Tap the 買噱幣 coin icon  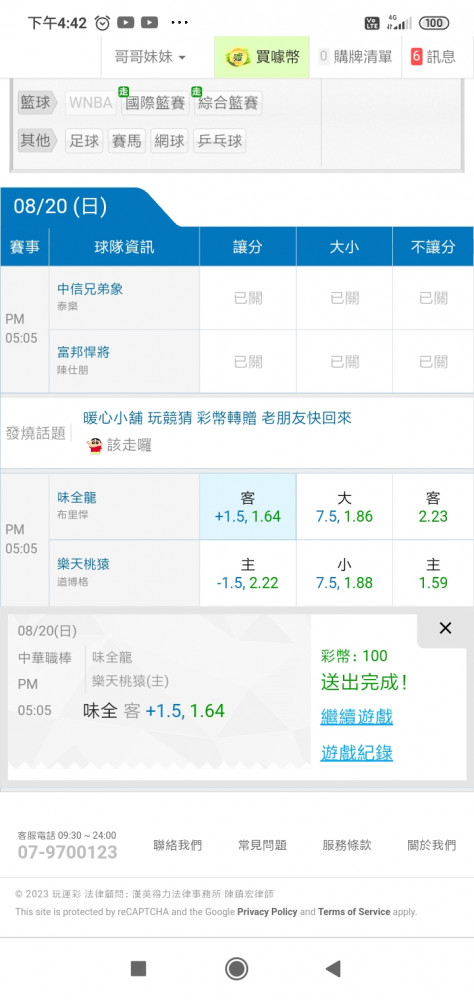[238, 57]
